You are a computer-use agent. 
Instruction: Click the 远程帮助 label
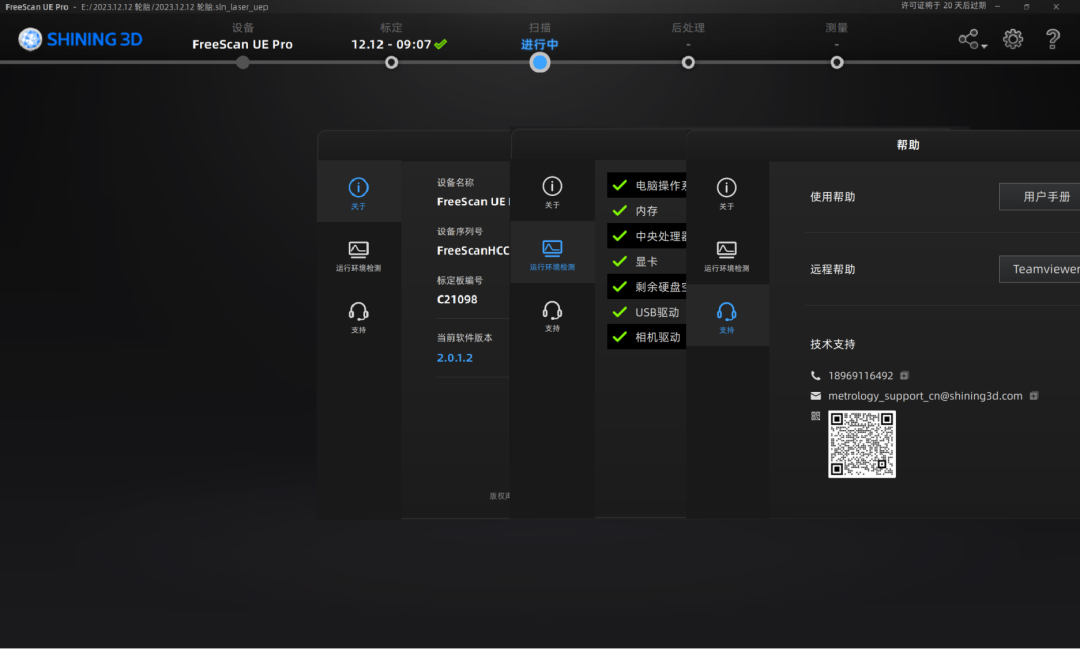tap(833, 269)
